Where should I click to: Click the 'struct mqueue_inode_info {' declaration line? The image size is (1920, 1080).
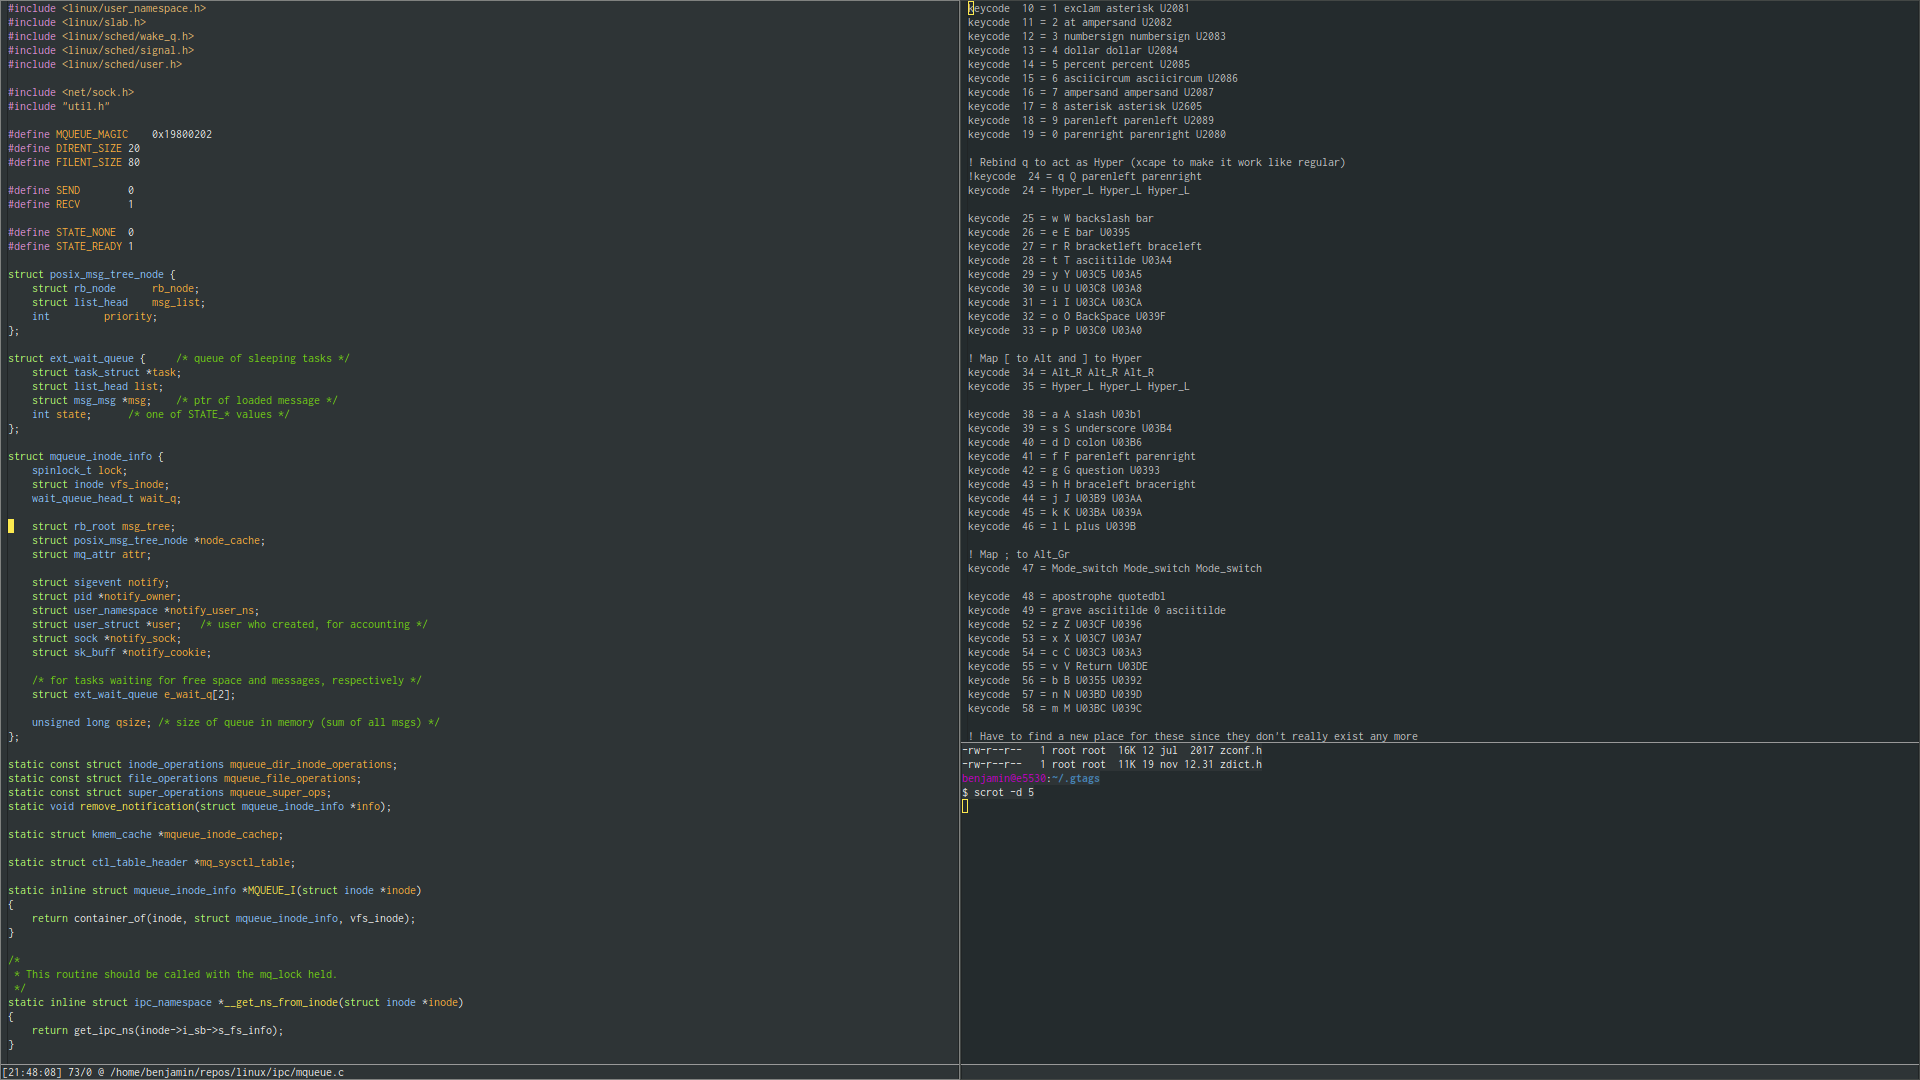tap(85, 456)
